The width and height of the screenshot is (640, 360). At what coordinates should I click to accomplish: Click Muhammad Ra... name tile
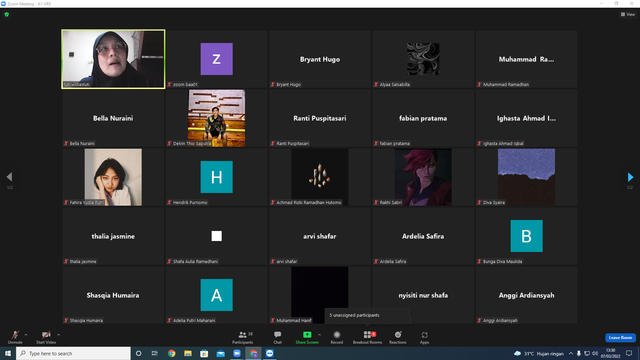tap(526, 59)
